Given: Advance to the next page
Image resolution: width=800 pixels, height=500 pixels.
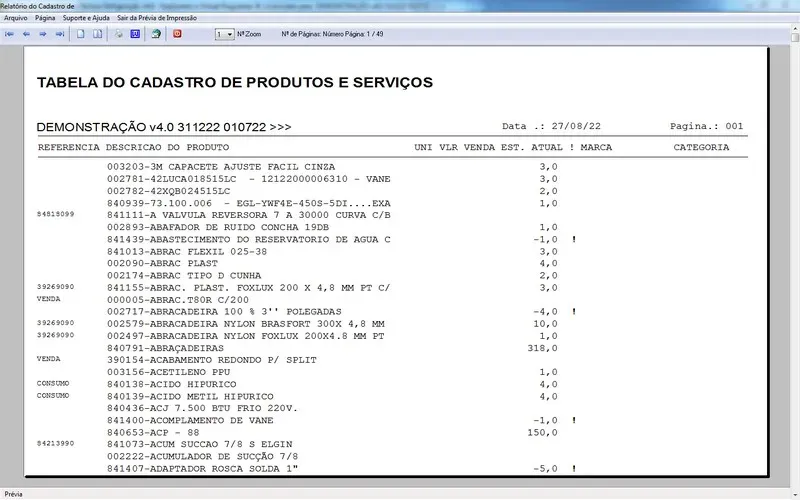Looking at the screenshot, I should [x=43, y=34].
